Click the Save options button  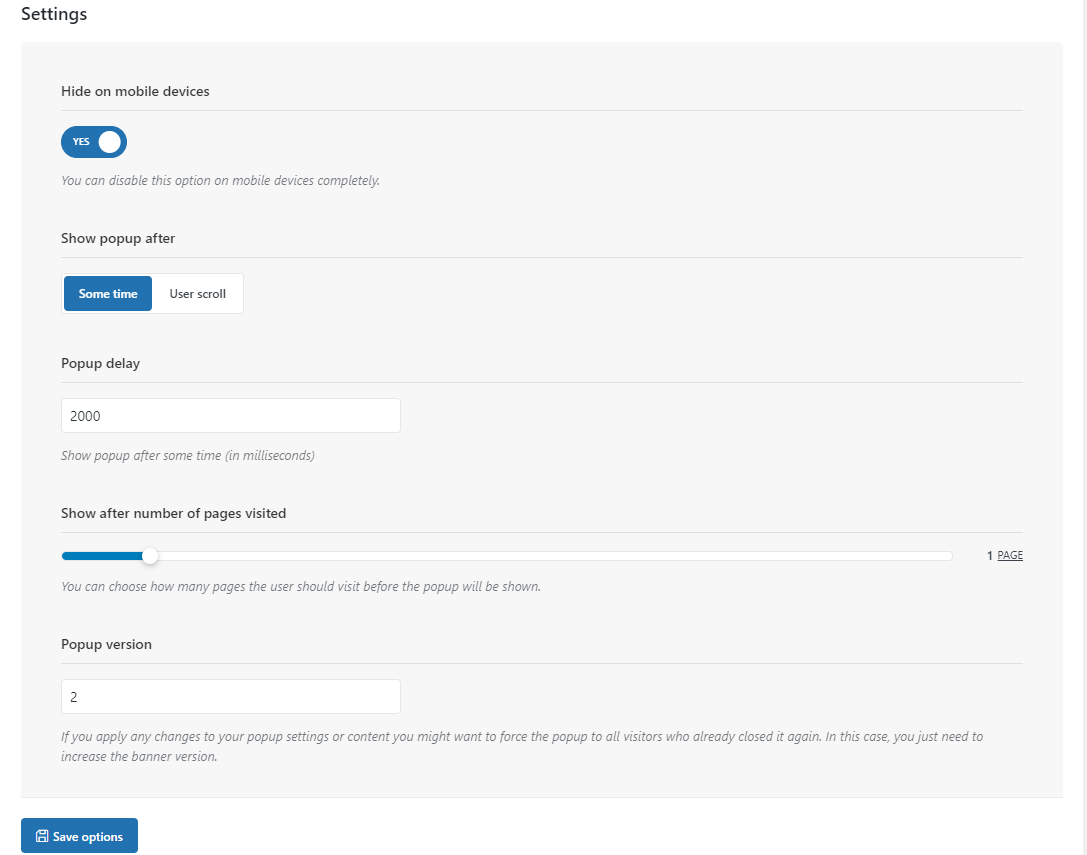tap(79, 836)
